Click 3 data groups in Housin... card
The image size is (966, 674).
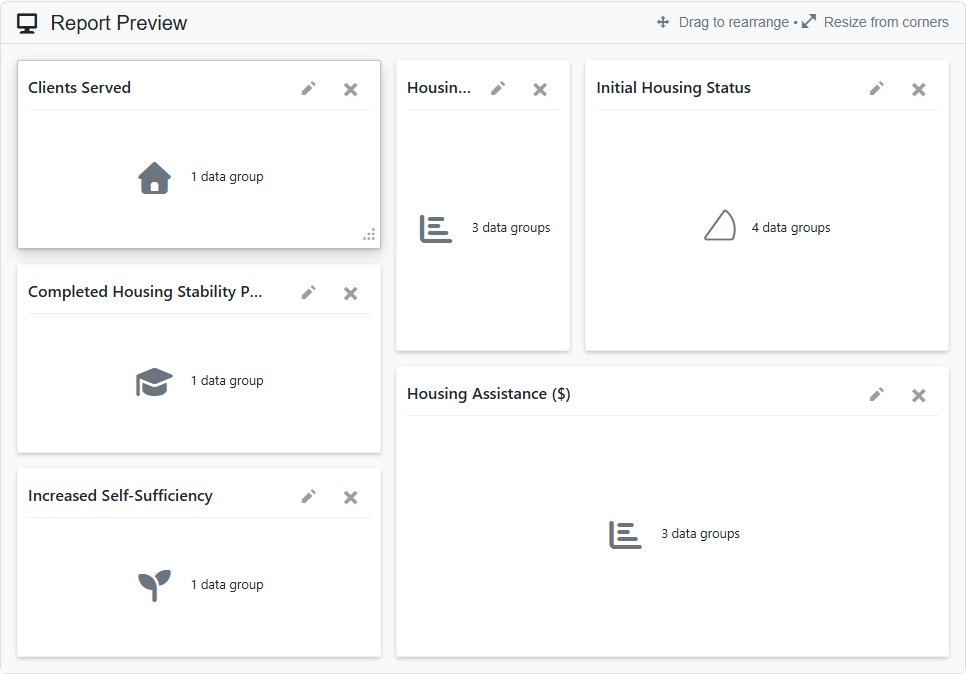tap(511, 228)
